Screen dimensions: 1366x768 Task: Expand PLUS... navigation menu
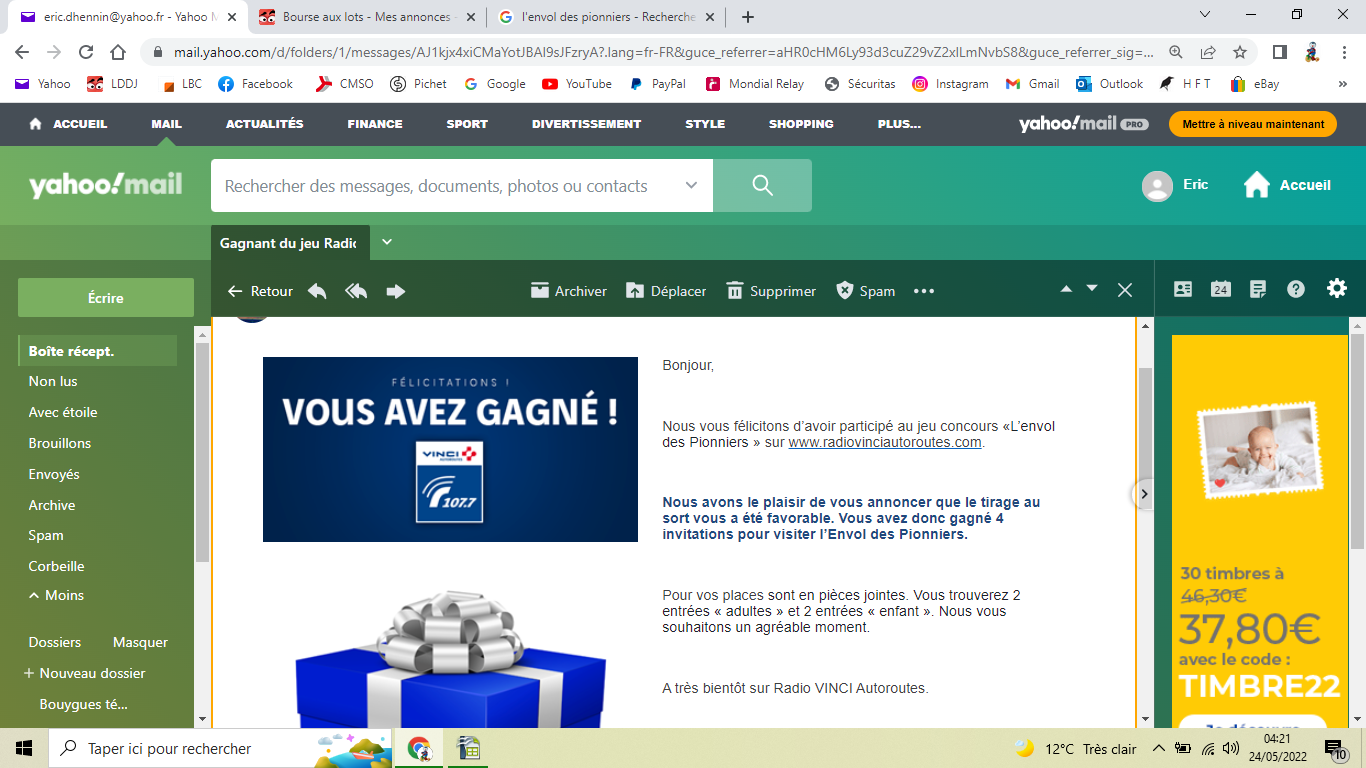click(899, 124)
